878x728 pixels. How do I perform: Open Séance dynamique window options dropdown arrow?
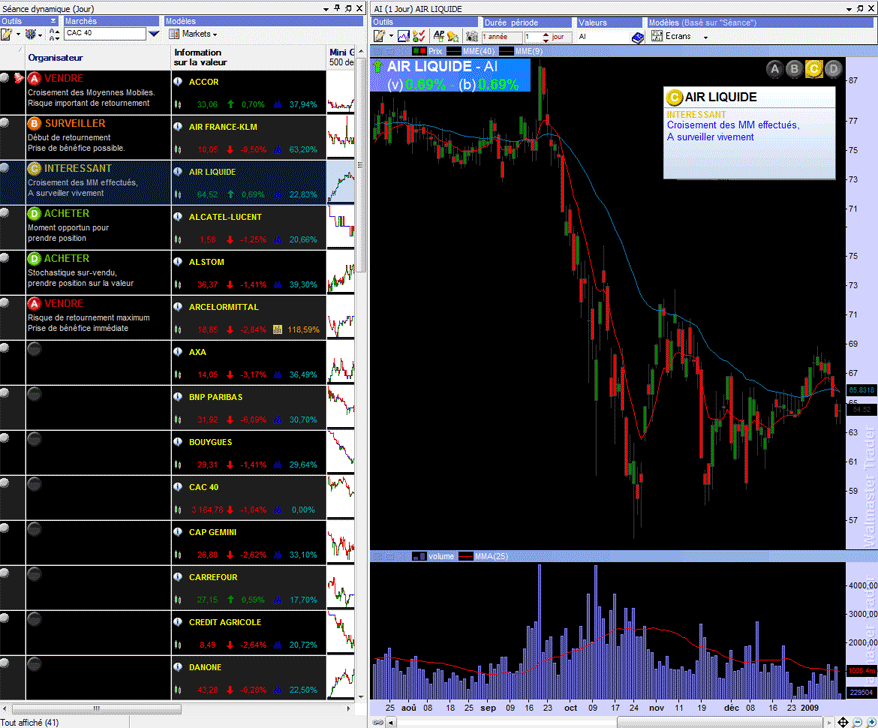[x=326, y=9]
